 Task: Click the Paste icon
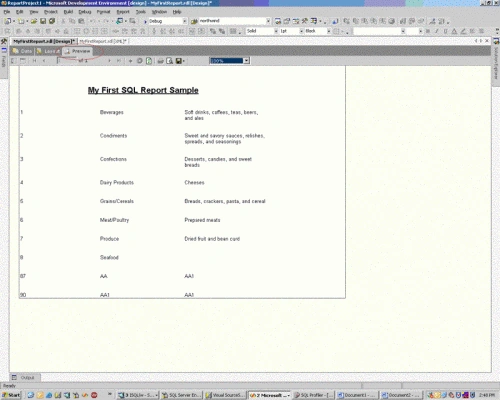point(81,21)
